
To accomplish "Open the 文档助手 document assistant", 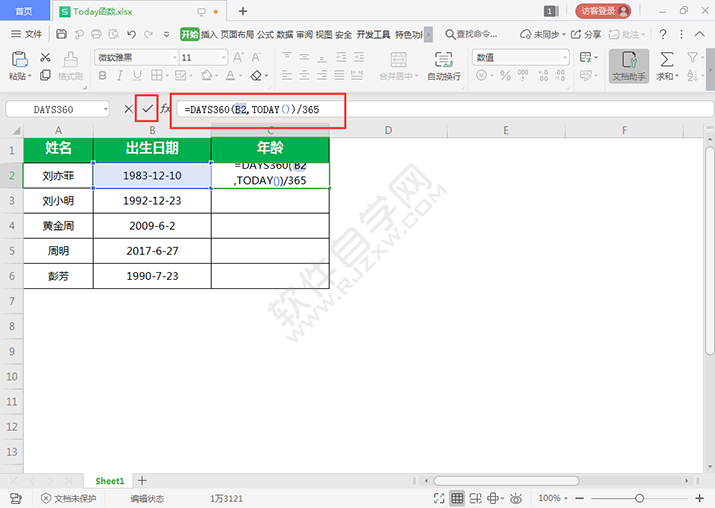I will coord(629,66).
